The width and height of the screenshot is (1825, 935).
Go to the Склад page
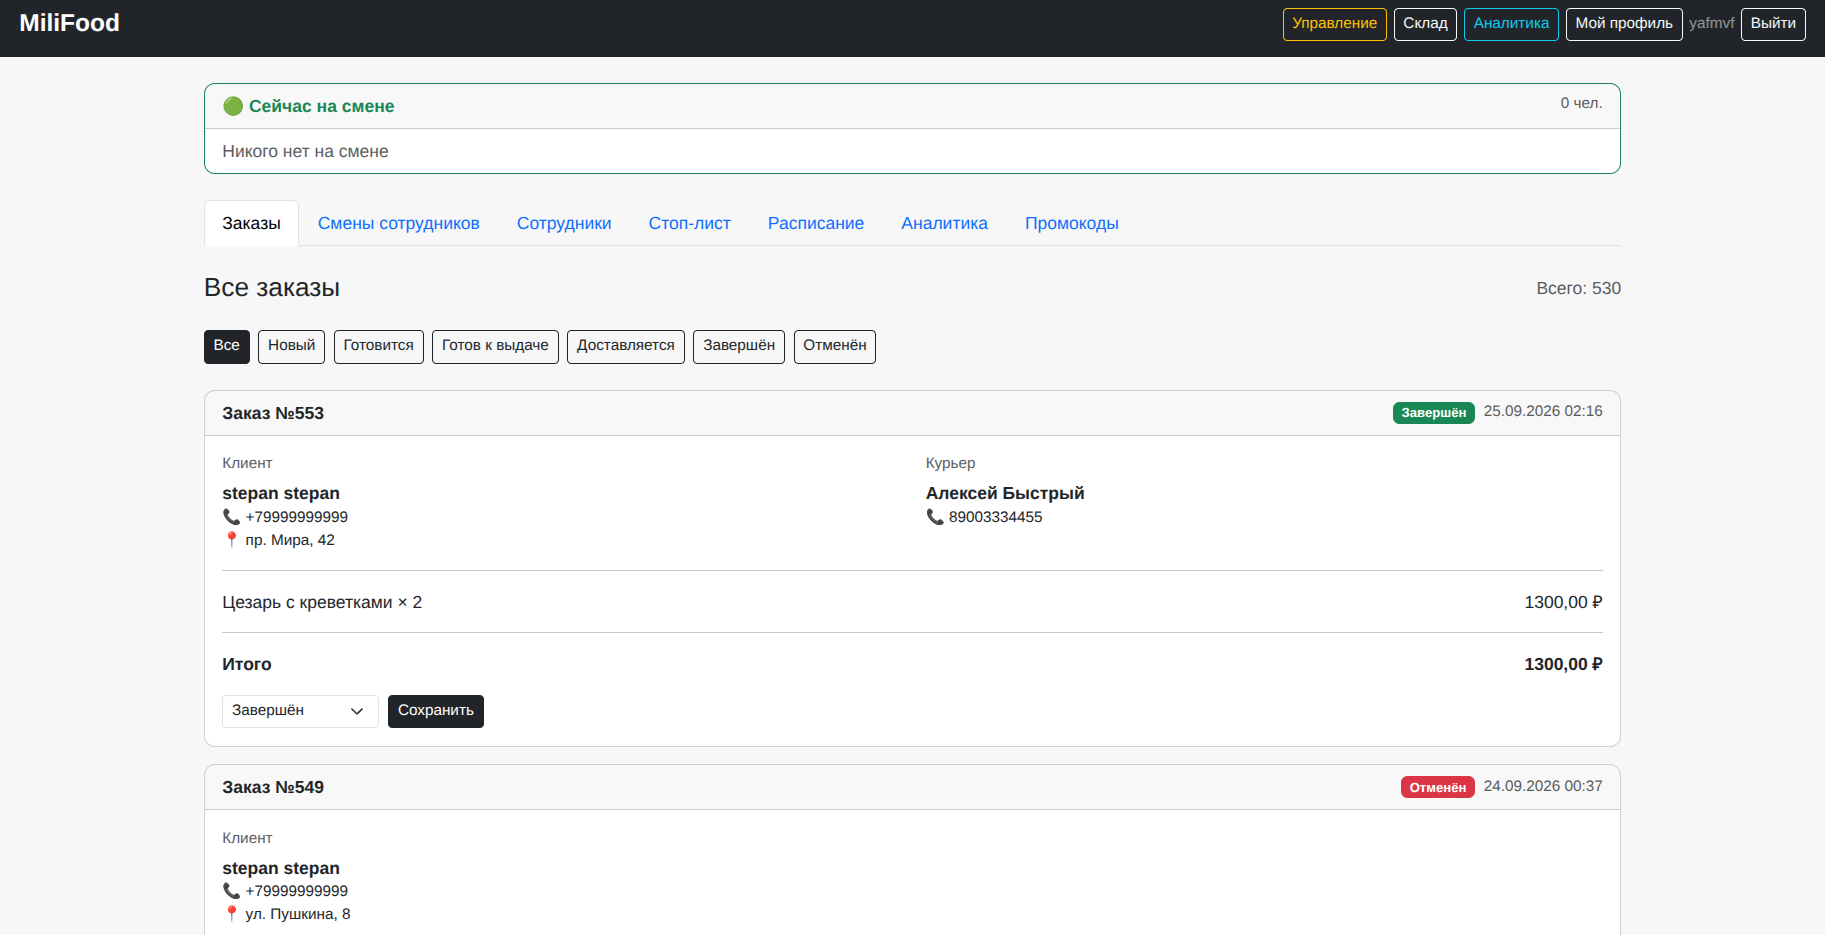(x=1425, y=24)
